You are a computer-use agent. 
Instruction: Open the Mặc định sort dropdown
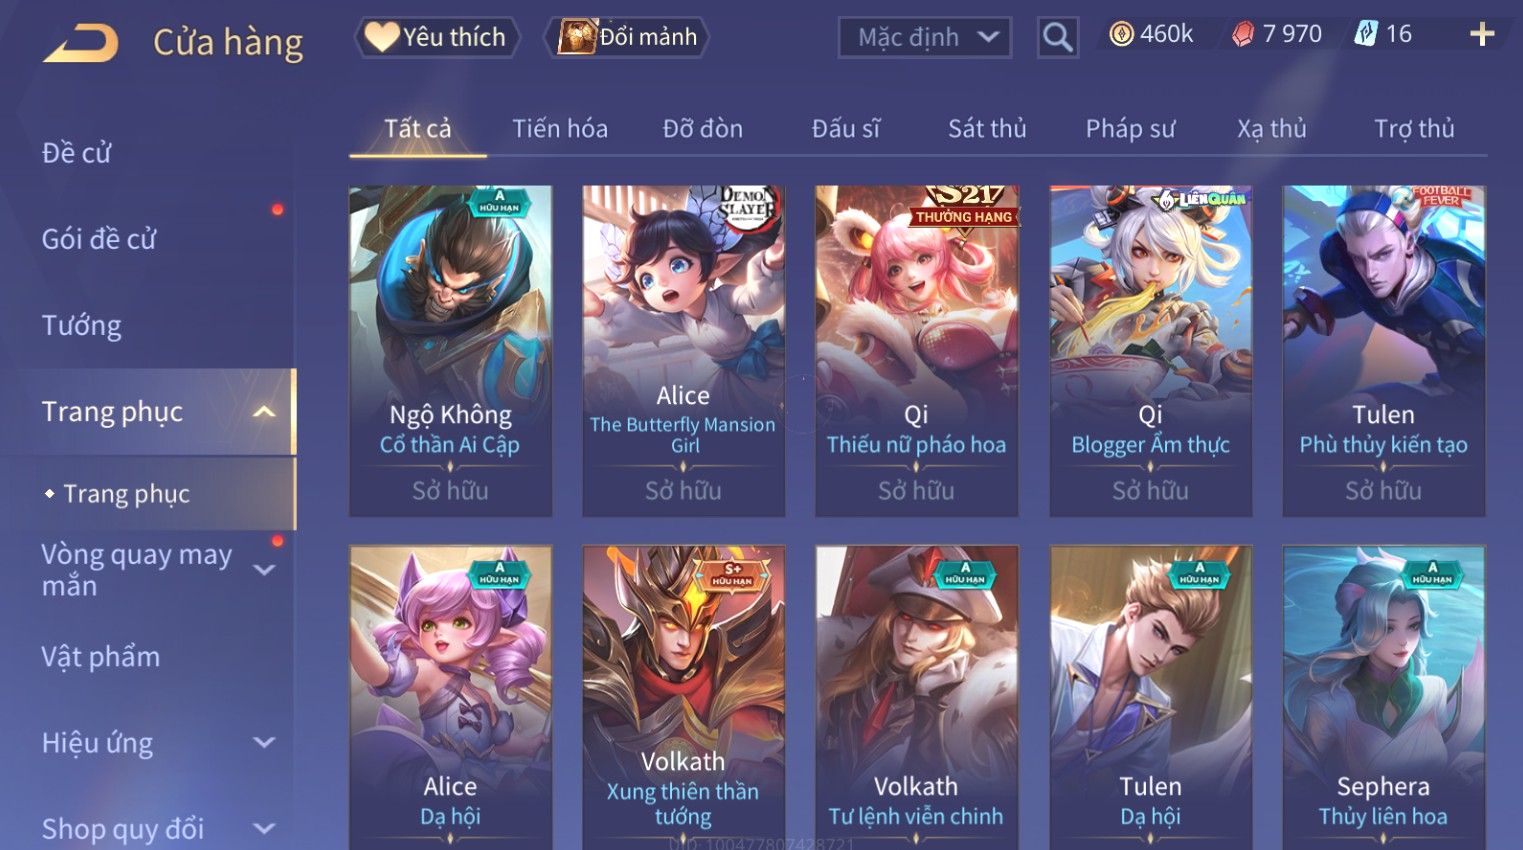pos(925,38)
